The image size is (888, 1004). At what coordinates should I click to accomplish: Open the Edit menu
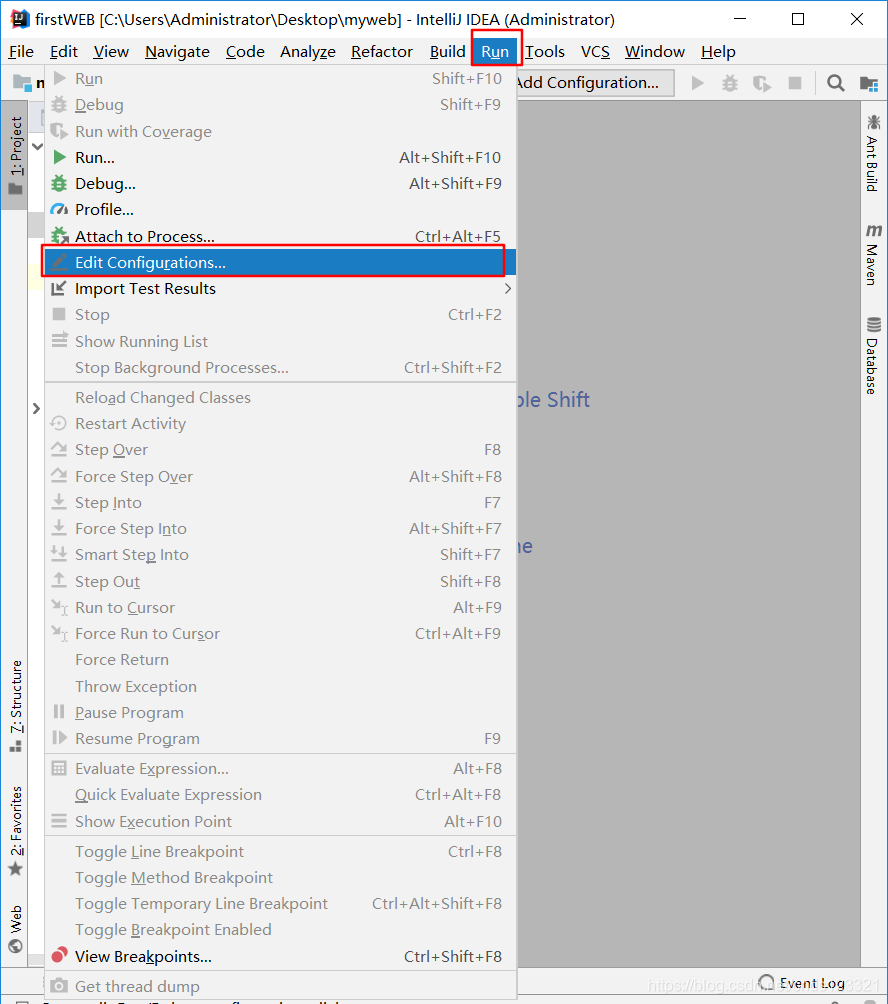coord(63,52)
